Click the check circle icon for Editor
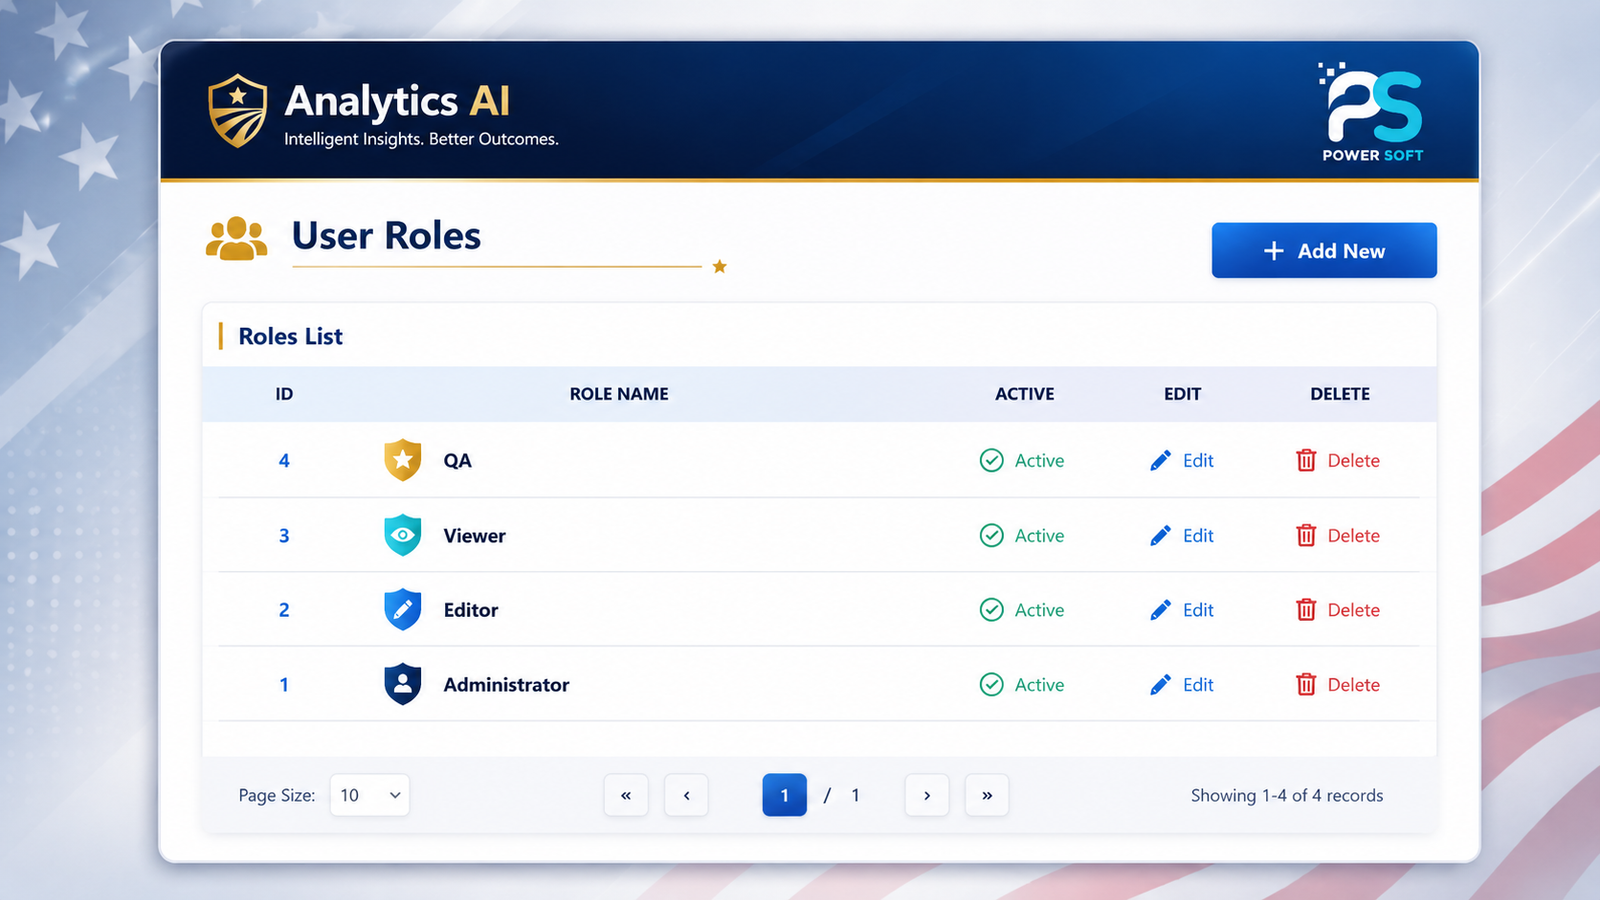Viewport: 1600px width, 900px height. [x=991, y=610]
